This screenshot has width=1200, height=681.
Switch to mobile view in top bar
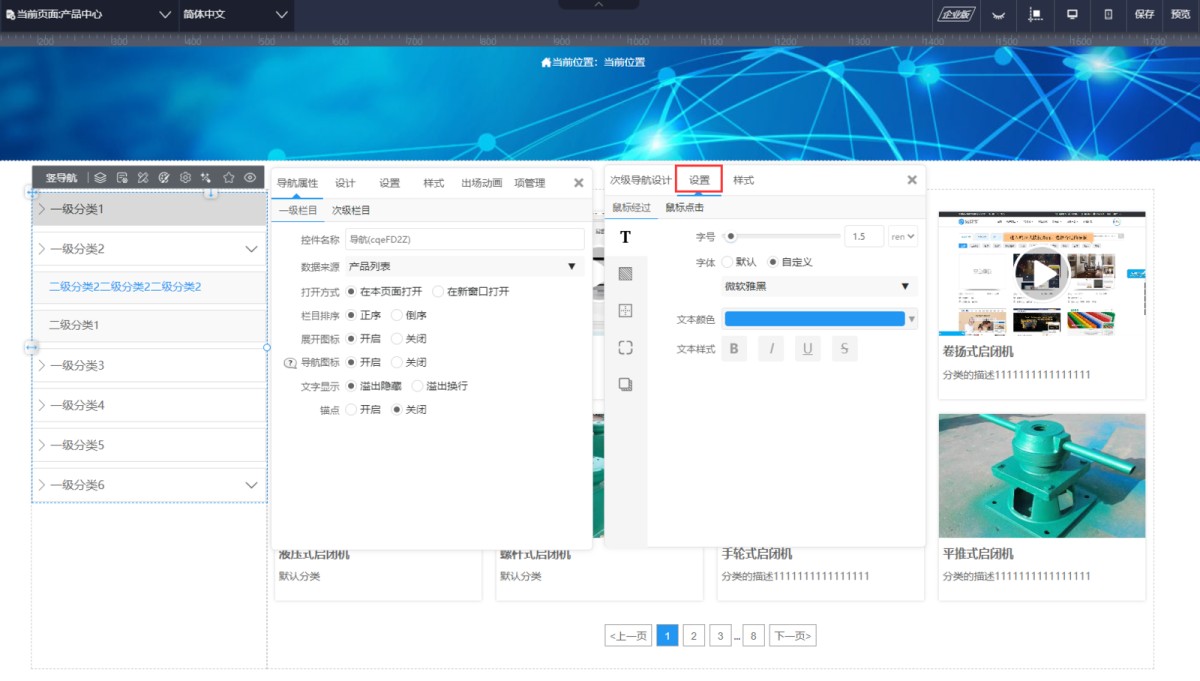click(1108, 14)
